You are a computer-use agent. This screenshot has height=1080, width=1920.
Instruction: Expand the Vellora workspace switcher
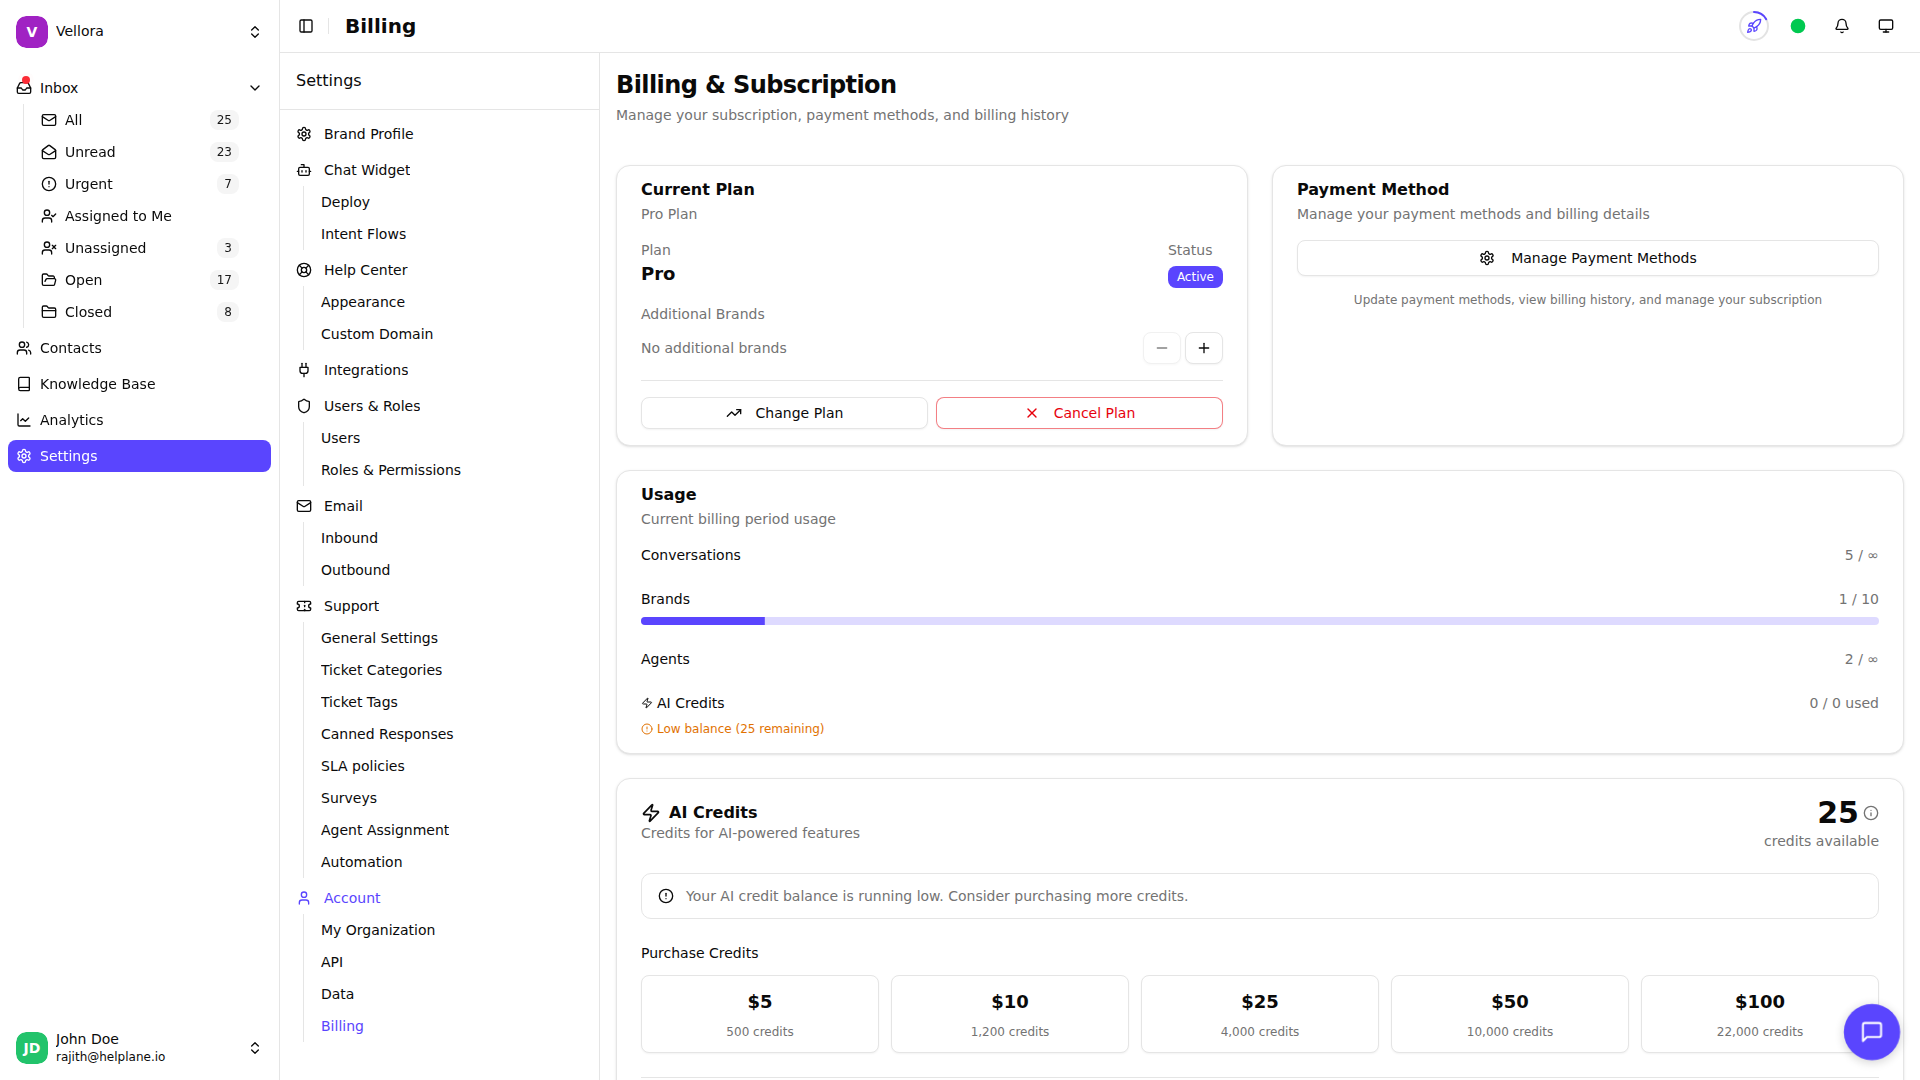coord(255,32)
